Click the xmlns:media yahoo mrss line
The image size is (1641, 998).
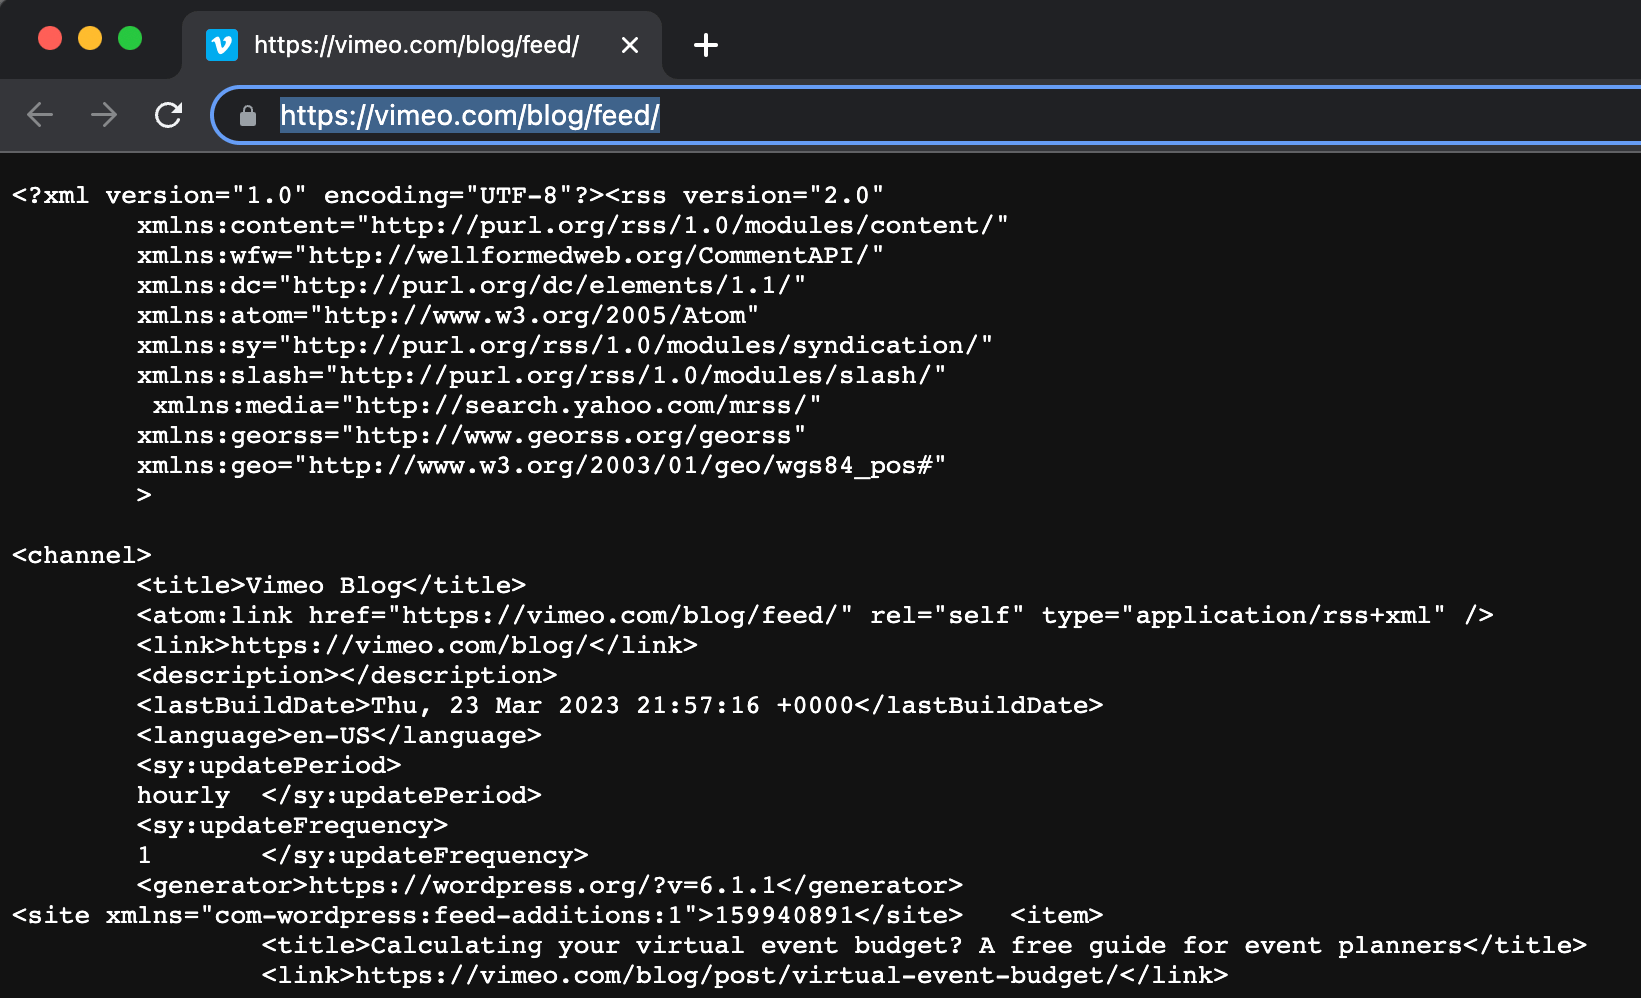(x=487, y=405)
